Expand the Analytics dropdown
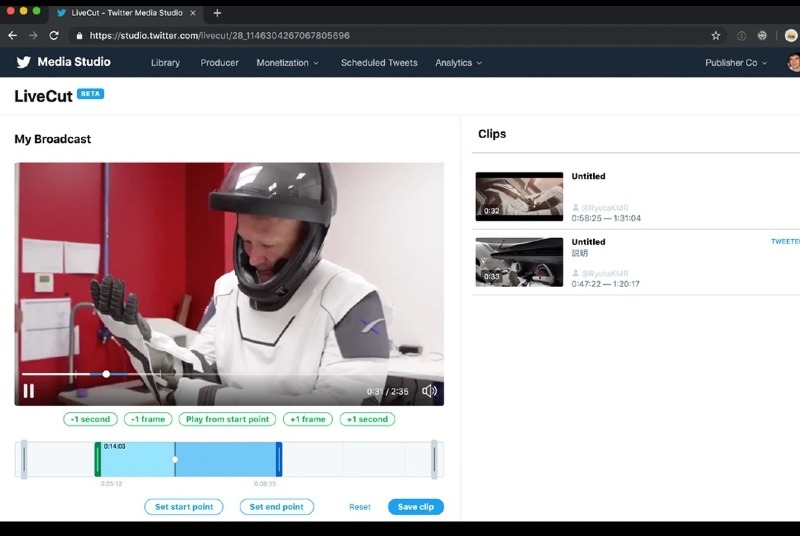Screen dimensions: 800x536 [458, 63]
